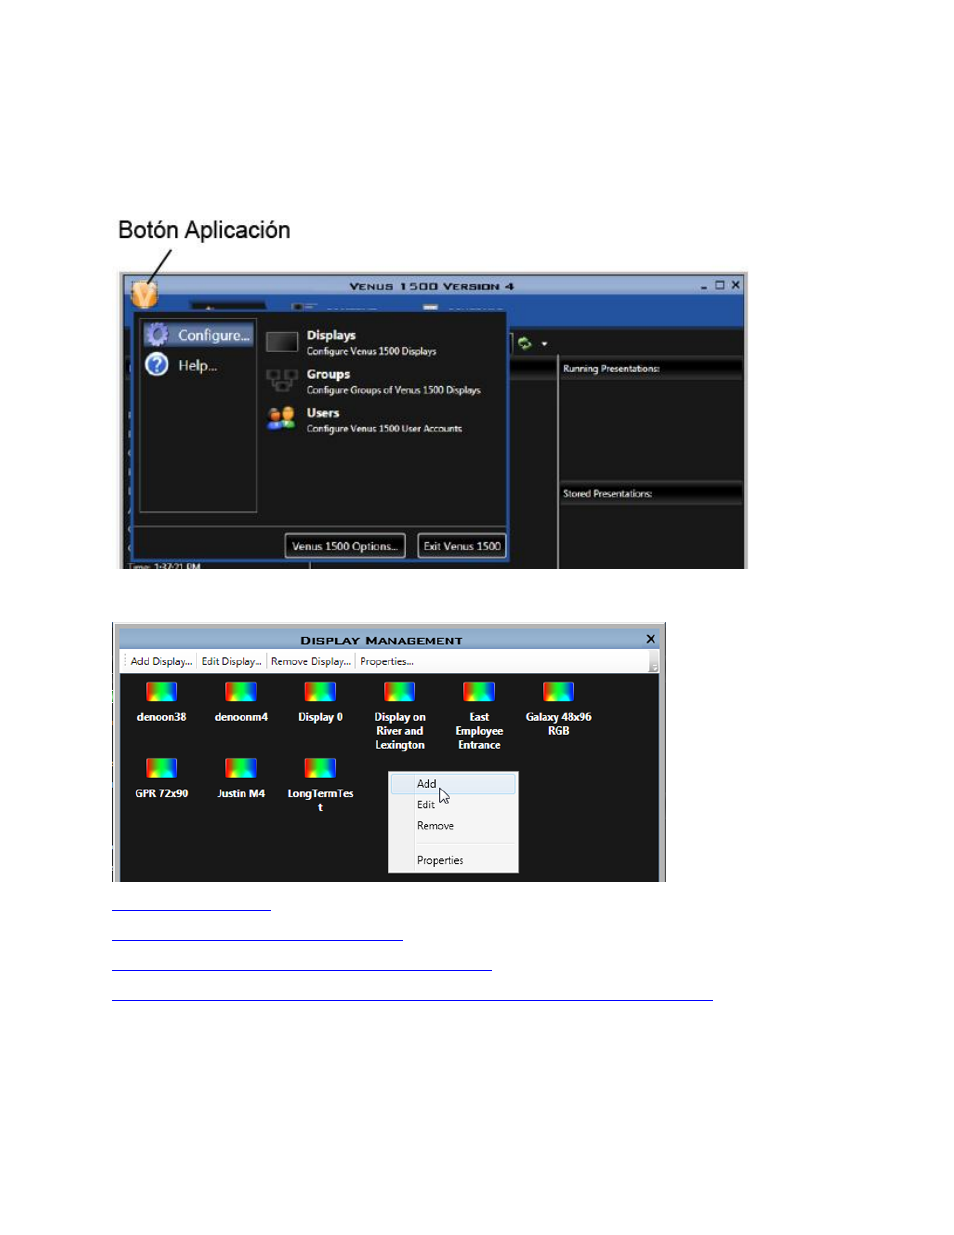Screen dimensions: 954x1235
Task: Click the green refresh icon
Action: click(x=525, y=343)
